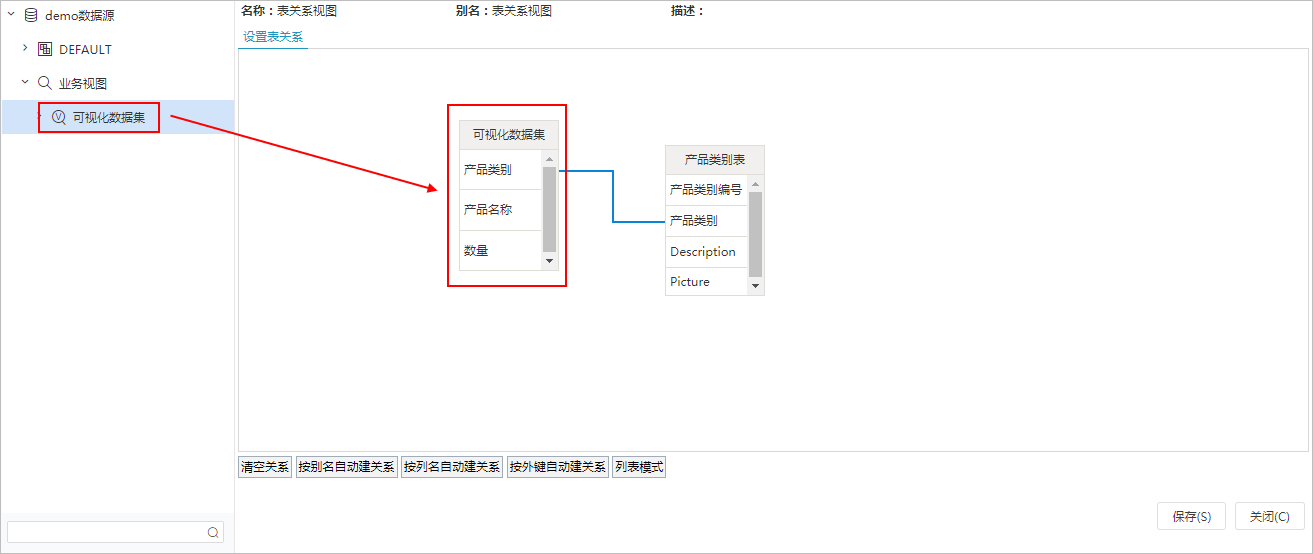Click the 描述 label

pos(687,11)
